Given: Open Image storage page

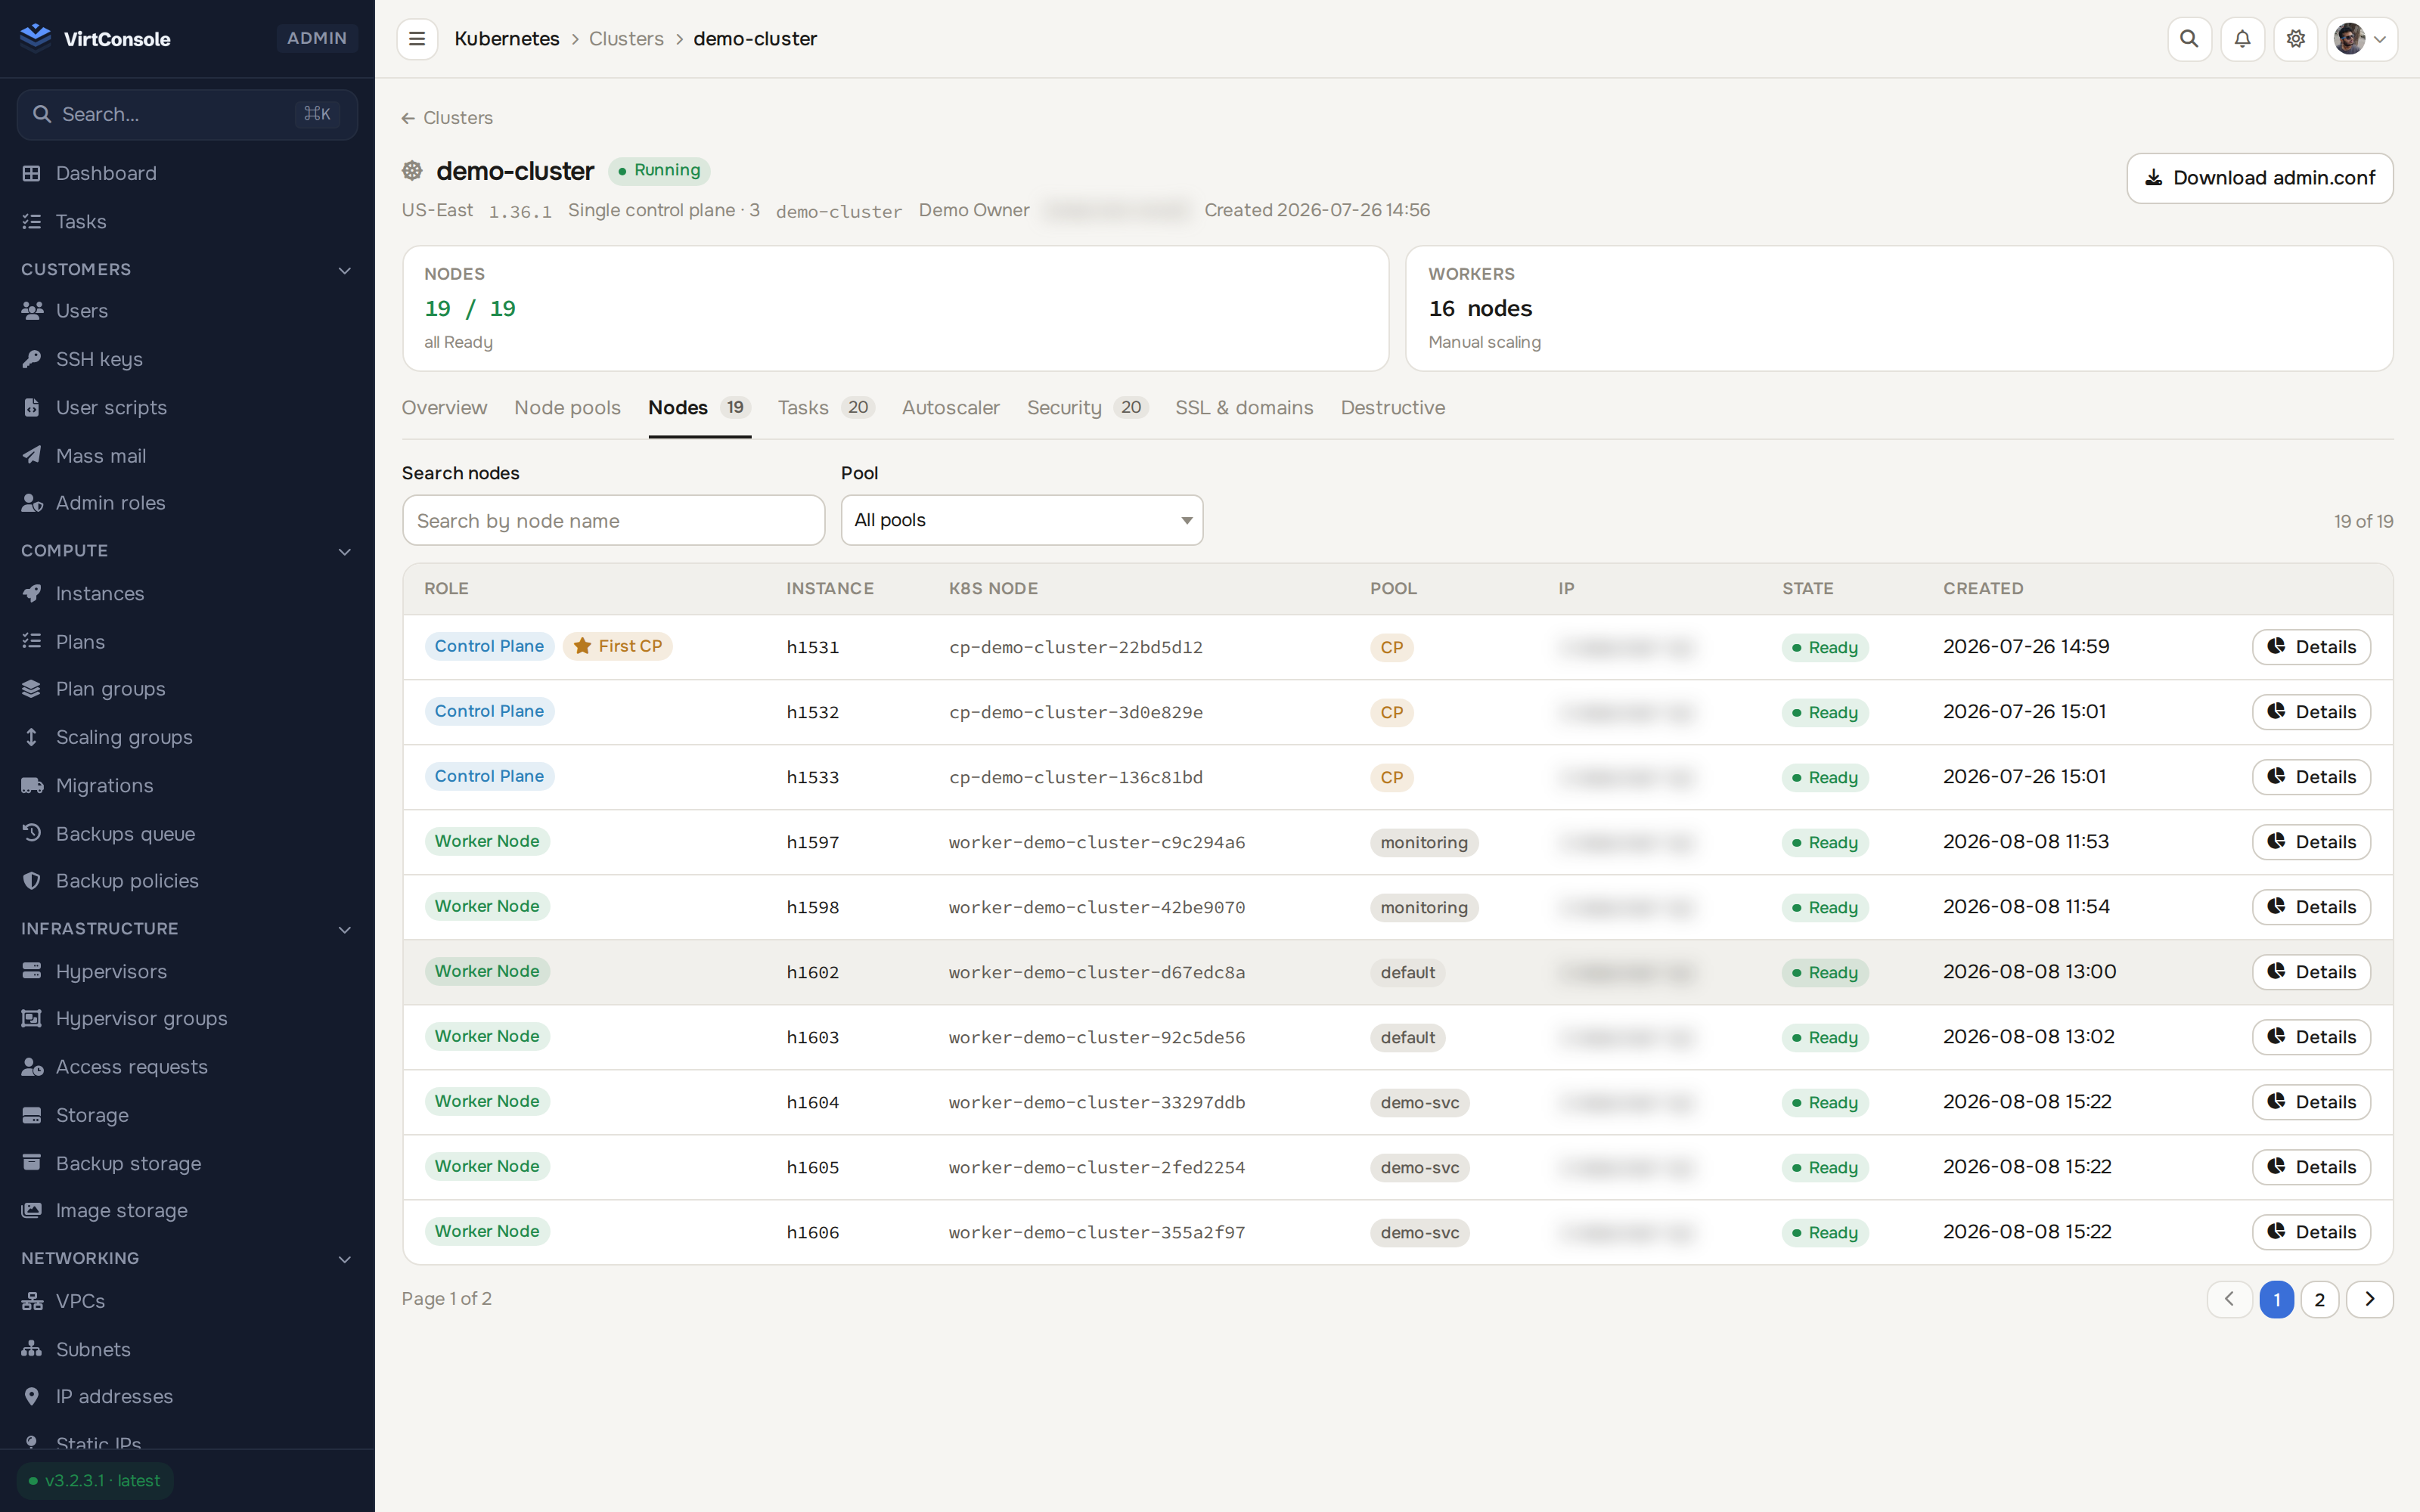Looking at the screenshot, I should click(187, 1210).
